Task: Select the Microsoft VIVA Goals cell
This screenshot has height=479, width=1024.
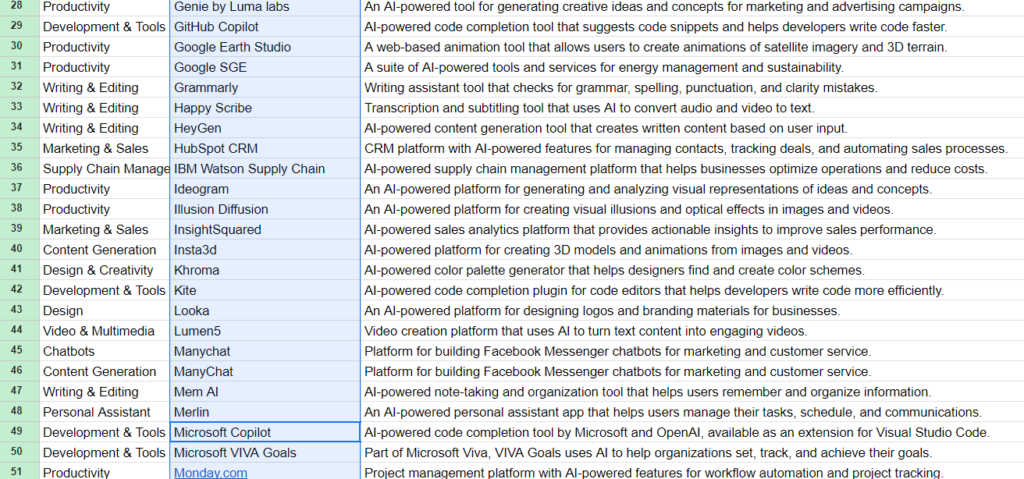Action: coord(265,452)
